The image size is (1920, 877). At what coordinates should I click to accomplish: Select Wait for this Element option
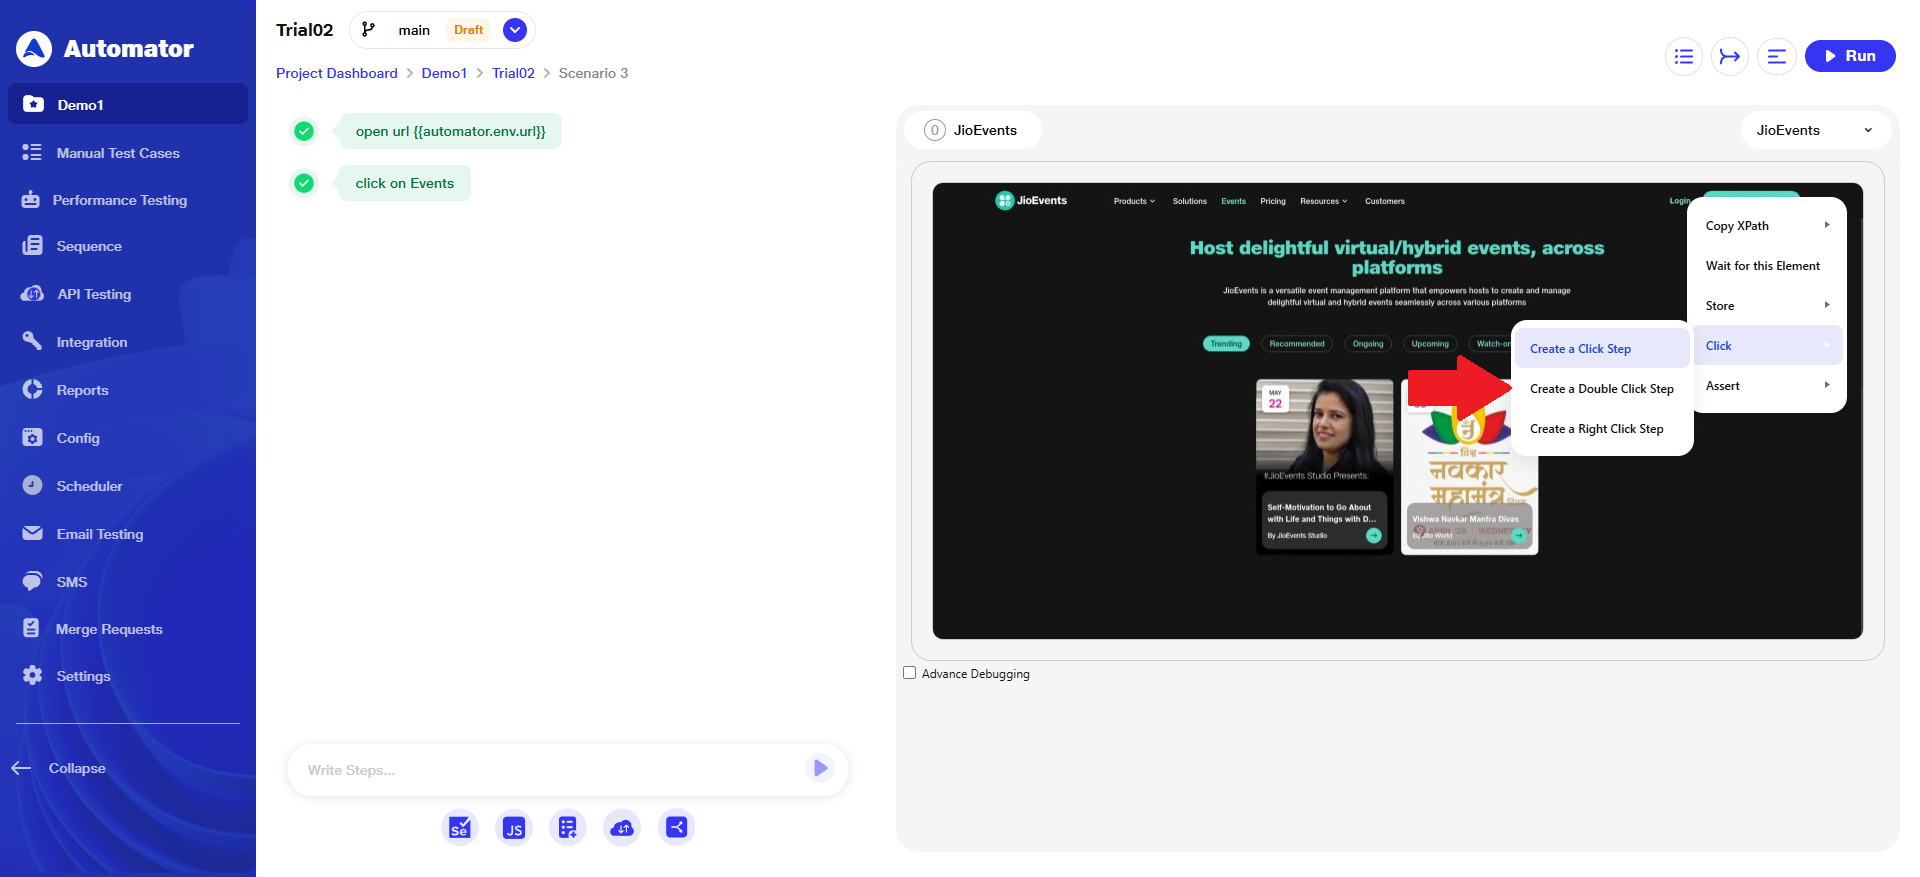pos(1762,266)
